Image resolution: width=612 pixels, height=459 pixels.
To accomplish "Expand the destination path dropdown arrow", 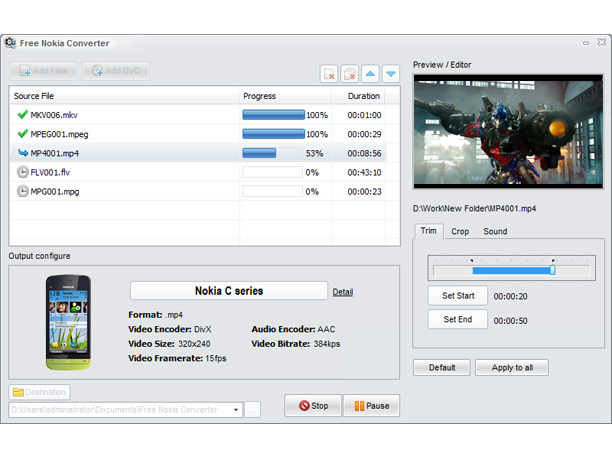I will [x=236, y=410].
